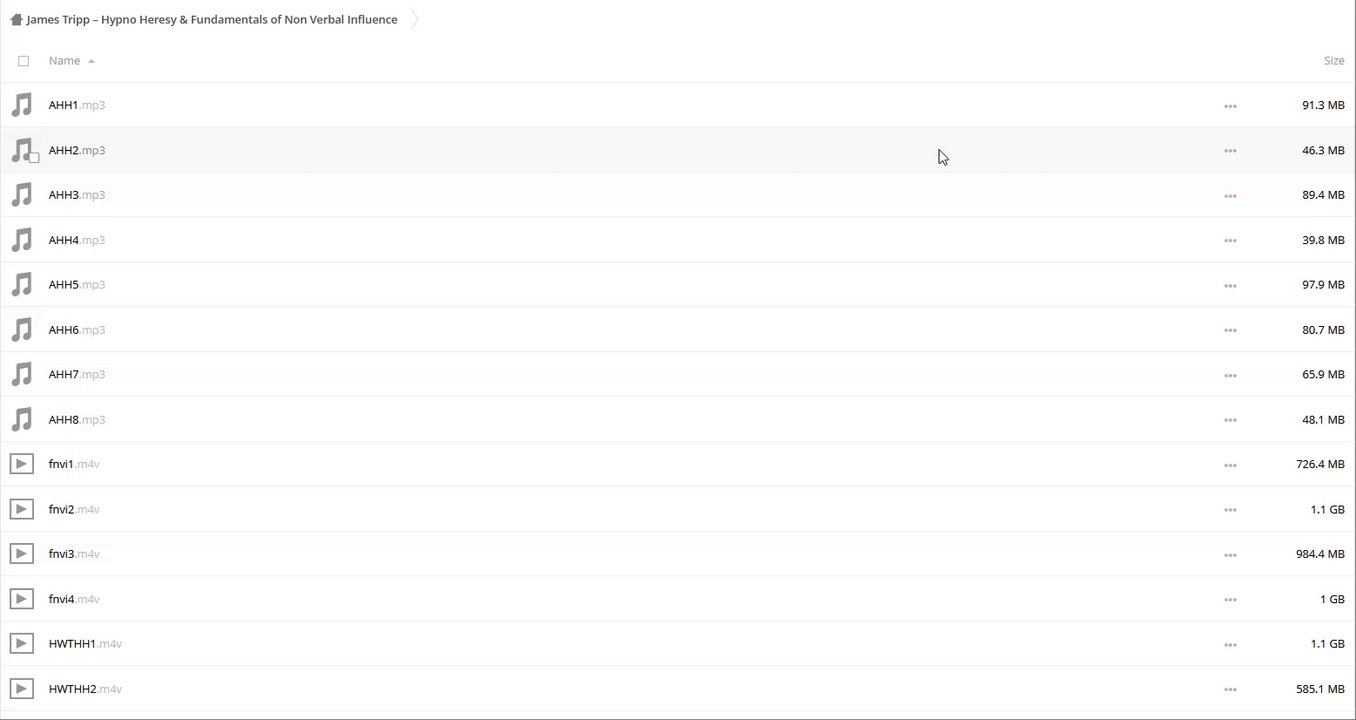Sort files by the Name column
This screenshot has width=1356, height=720.
tap(64, 61)
